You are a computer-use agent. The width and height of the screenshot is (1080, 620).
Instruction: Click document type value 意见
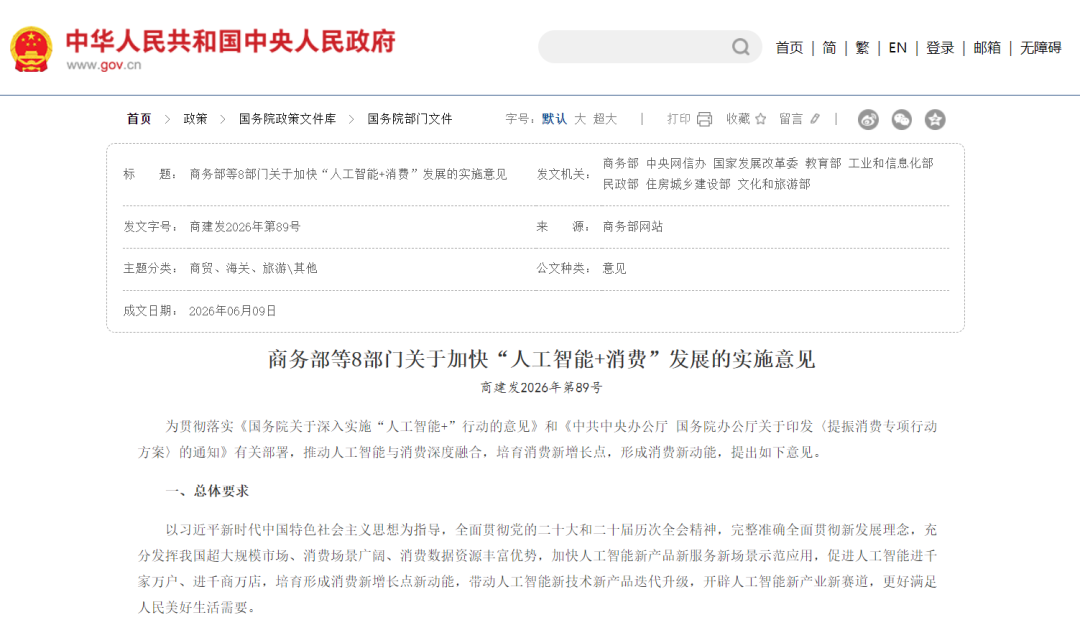pos(614,269)
